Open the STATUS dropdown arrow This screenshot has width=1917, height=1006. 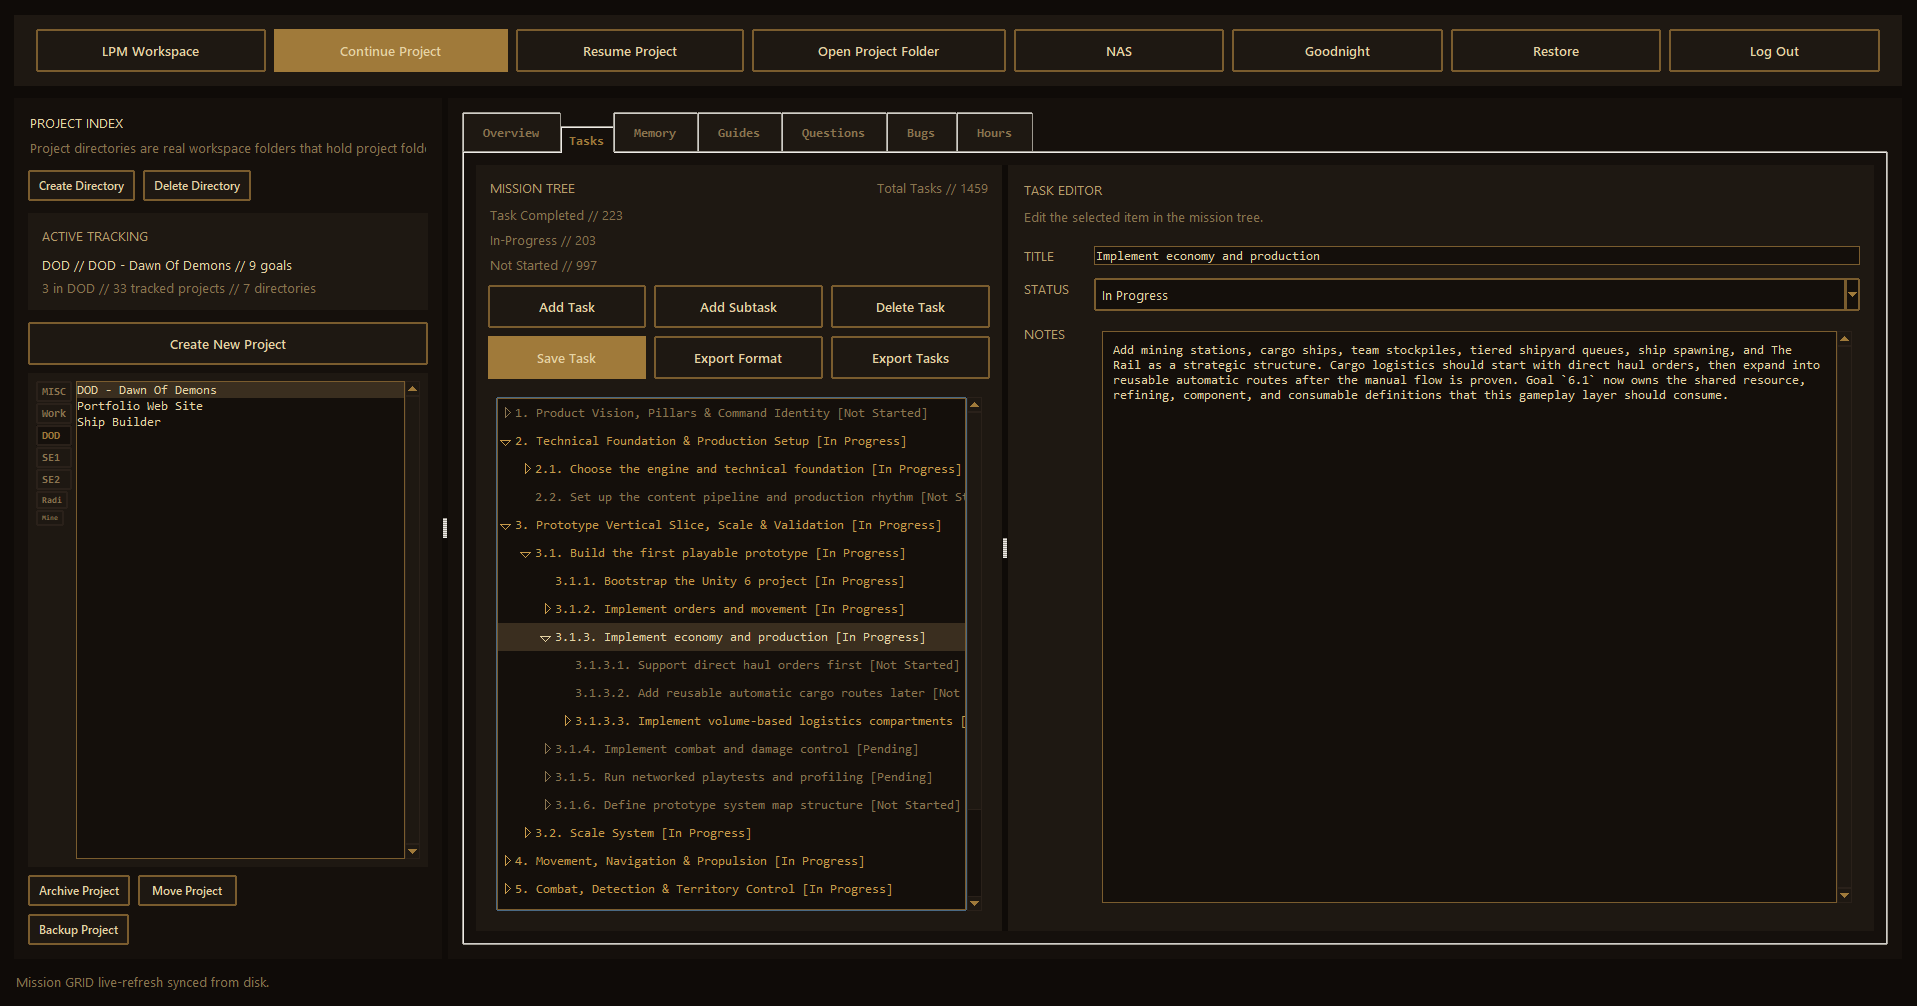1852,295
